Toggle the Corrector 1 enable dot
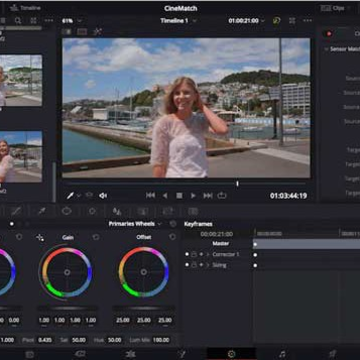Viewport: 360px width, 360px height. pos(187,254)
